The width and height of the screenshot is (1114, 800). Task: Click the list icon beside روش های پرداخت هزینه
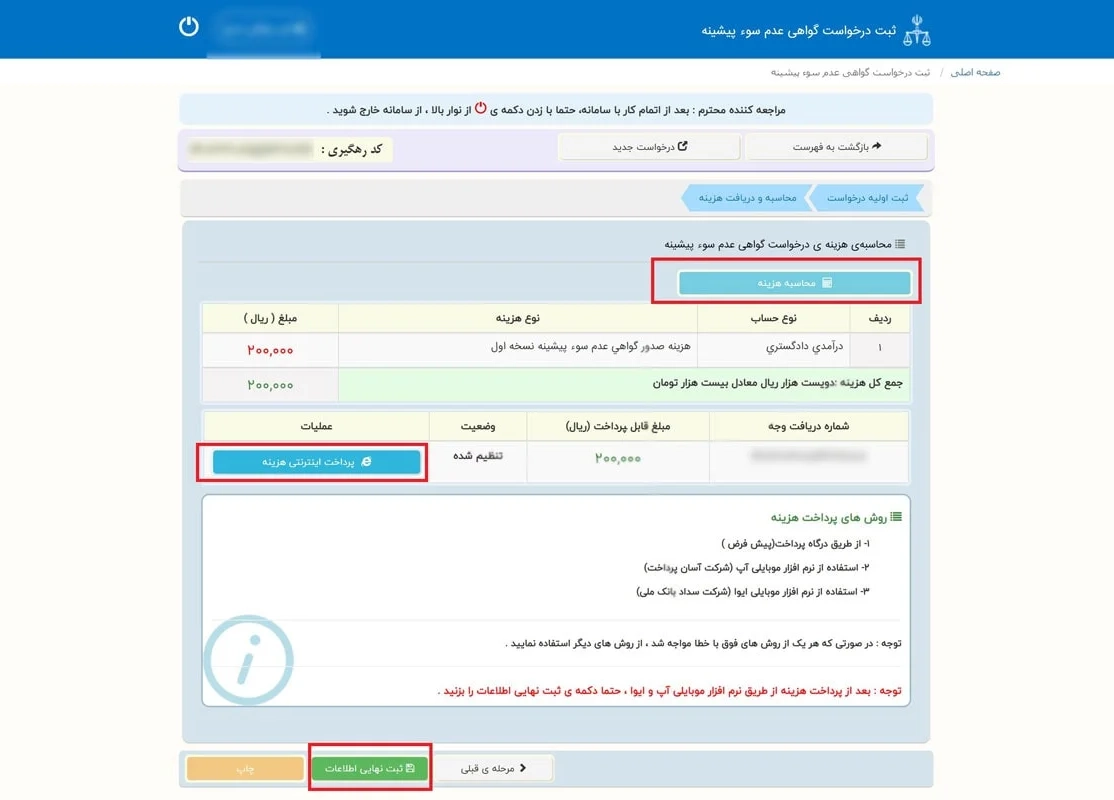(896, 517)
